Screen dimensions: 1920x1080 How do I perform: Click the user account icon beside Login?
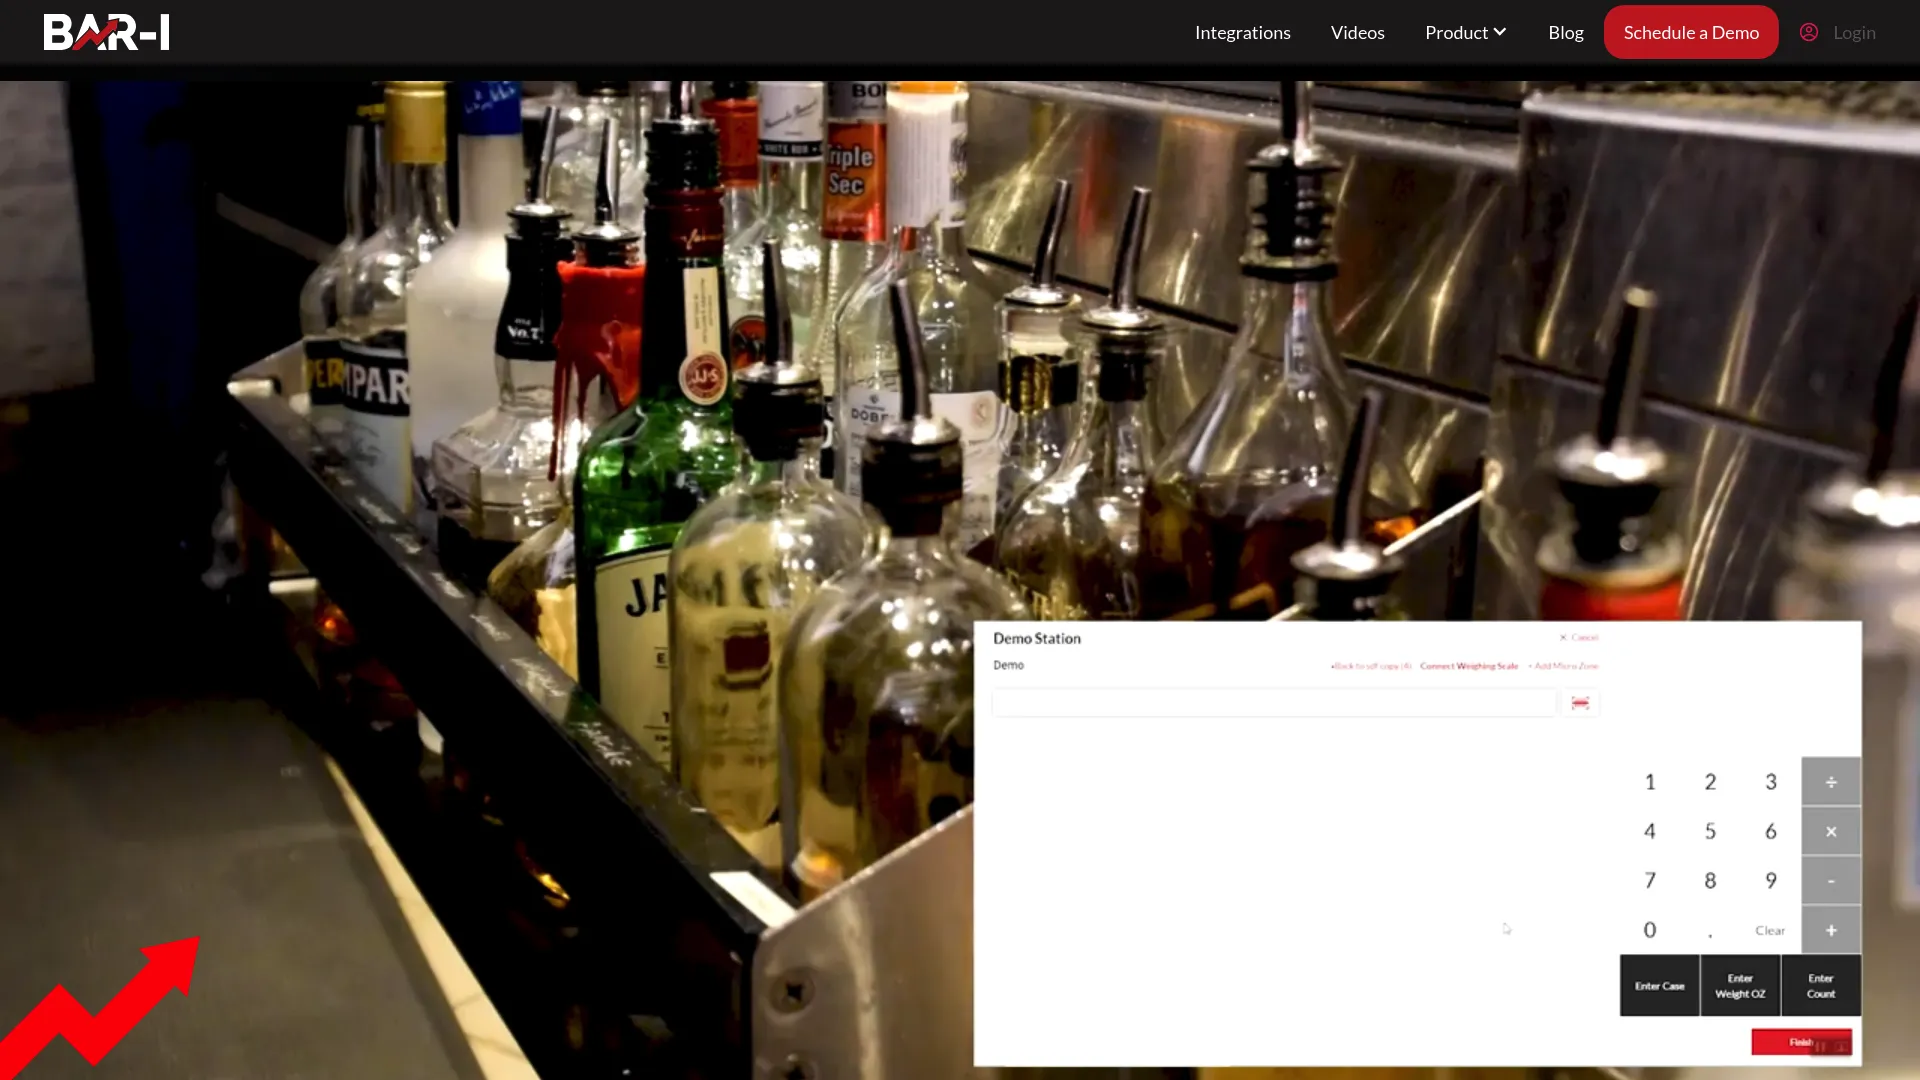click(1809, 32)
